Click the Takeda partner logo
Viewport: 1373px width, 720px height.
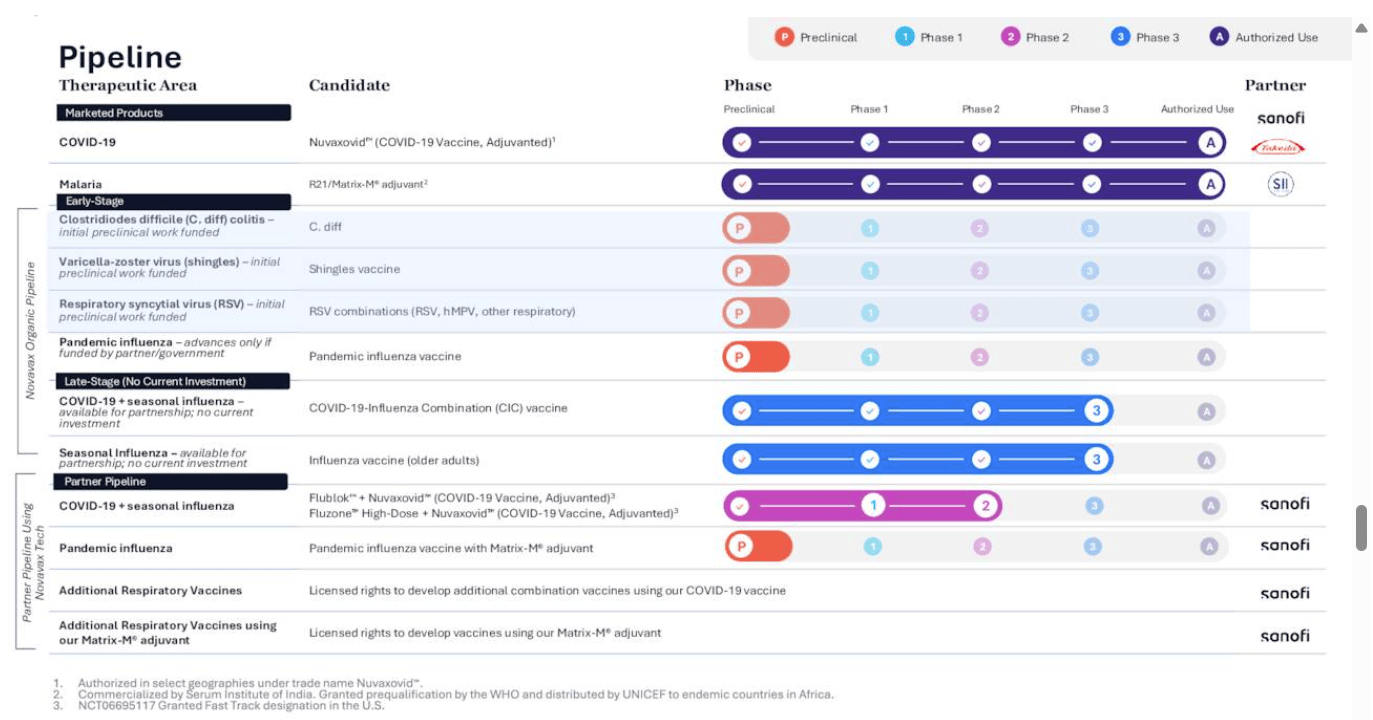point(1278,147)
